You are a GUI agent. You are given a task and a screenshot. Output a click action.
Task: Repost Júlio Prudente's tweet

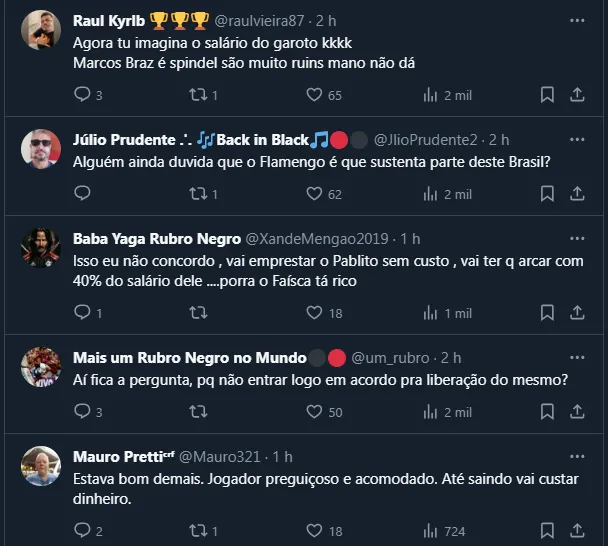point(197,194)
